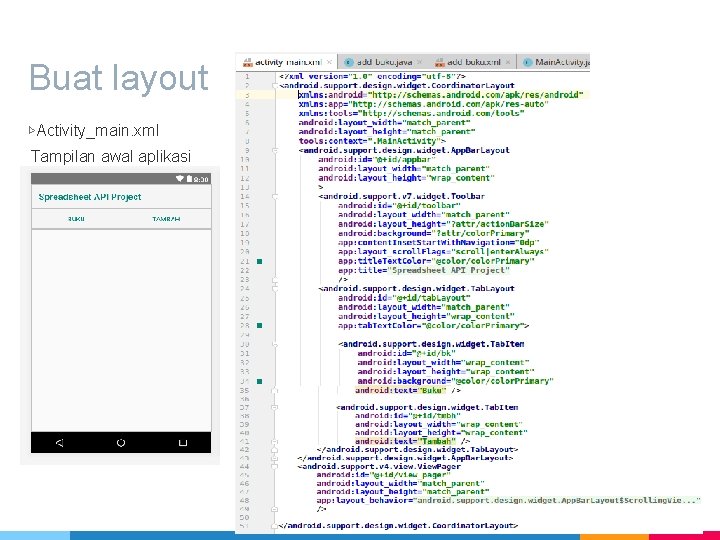Click the closing TabLayout tag line
The height and width of the screenshot is (540, 720).
[417, 450]
